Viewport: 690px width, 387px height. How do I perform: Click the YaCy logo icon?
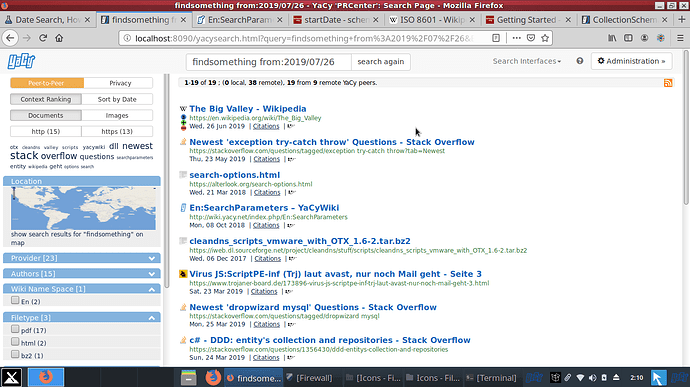click(x=21, y=61)
